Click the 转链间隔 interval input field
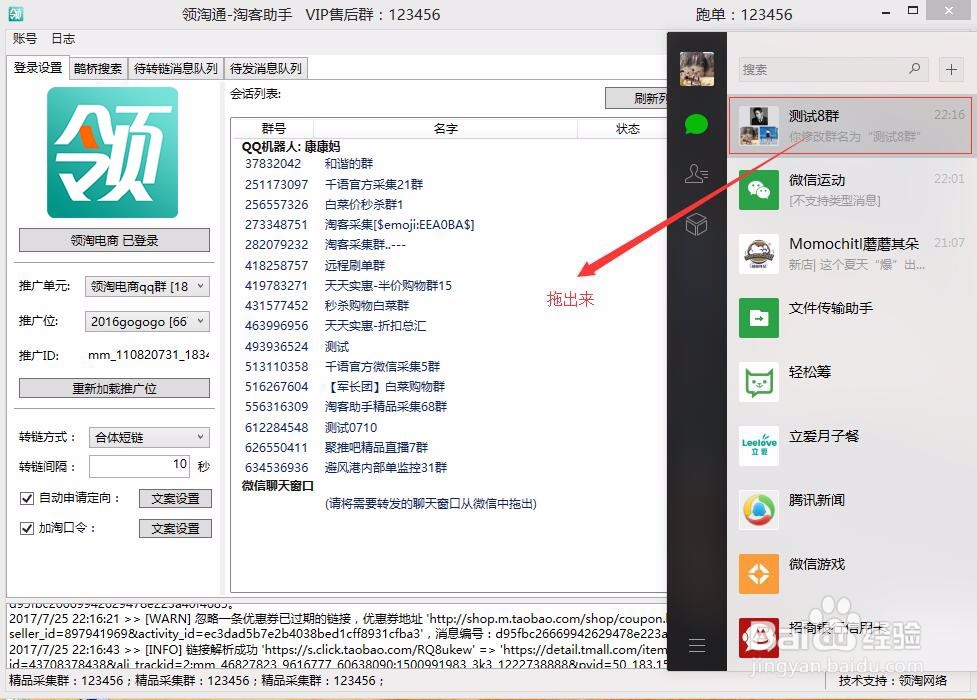The image size is (977, 700). point(140,465)
